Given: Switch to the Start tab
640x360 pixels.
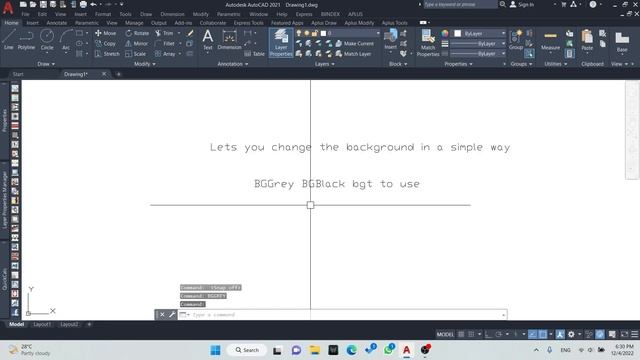Looking at the screenshot, I should click(x=18, y=74).
